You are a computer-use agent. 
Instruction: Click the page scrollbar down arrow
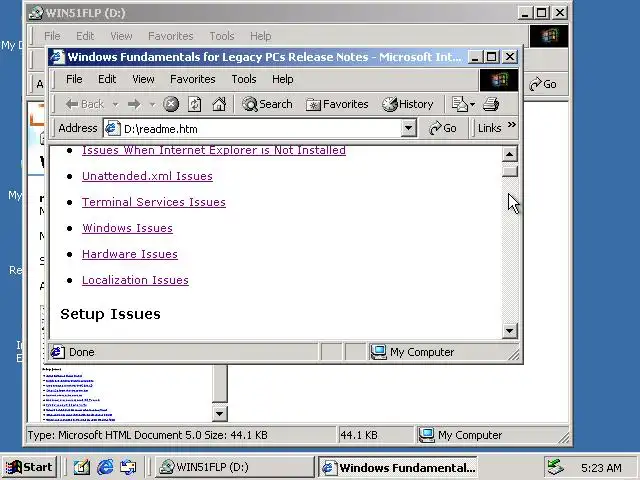pos(509,331)
